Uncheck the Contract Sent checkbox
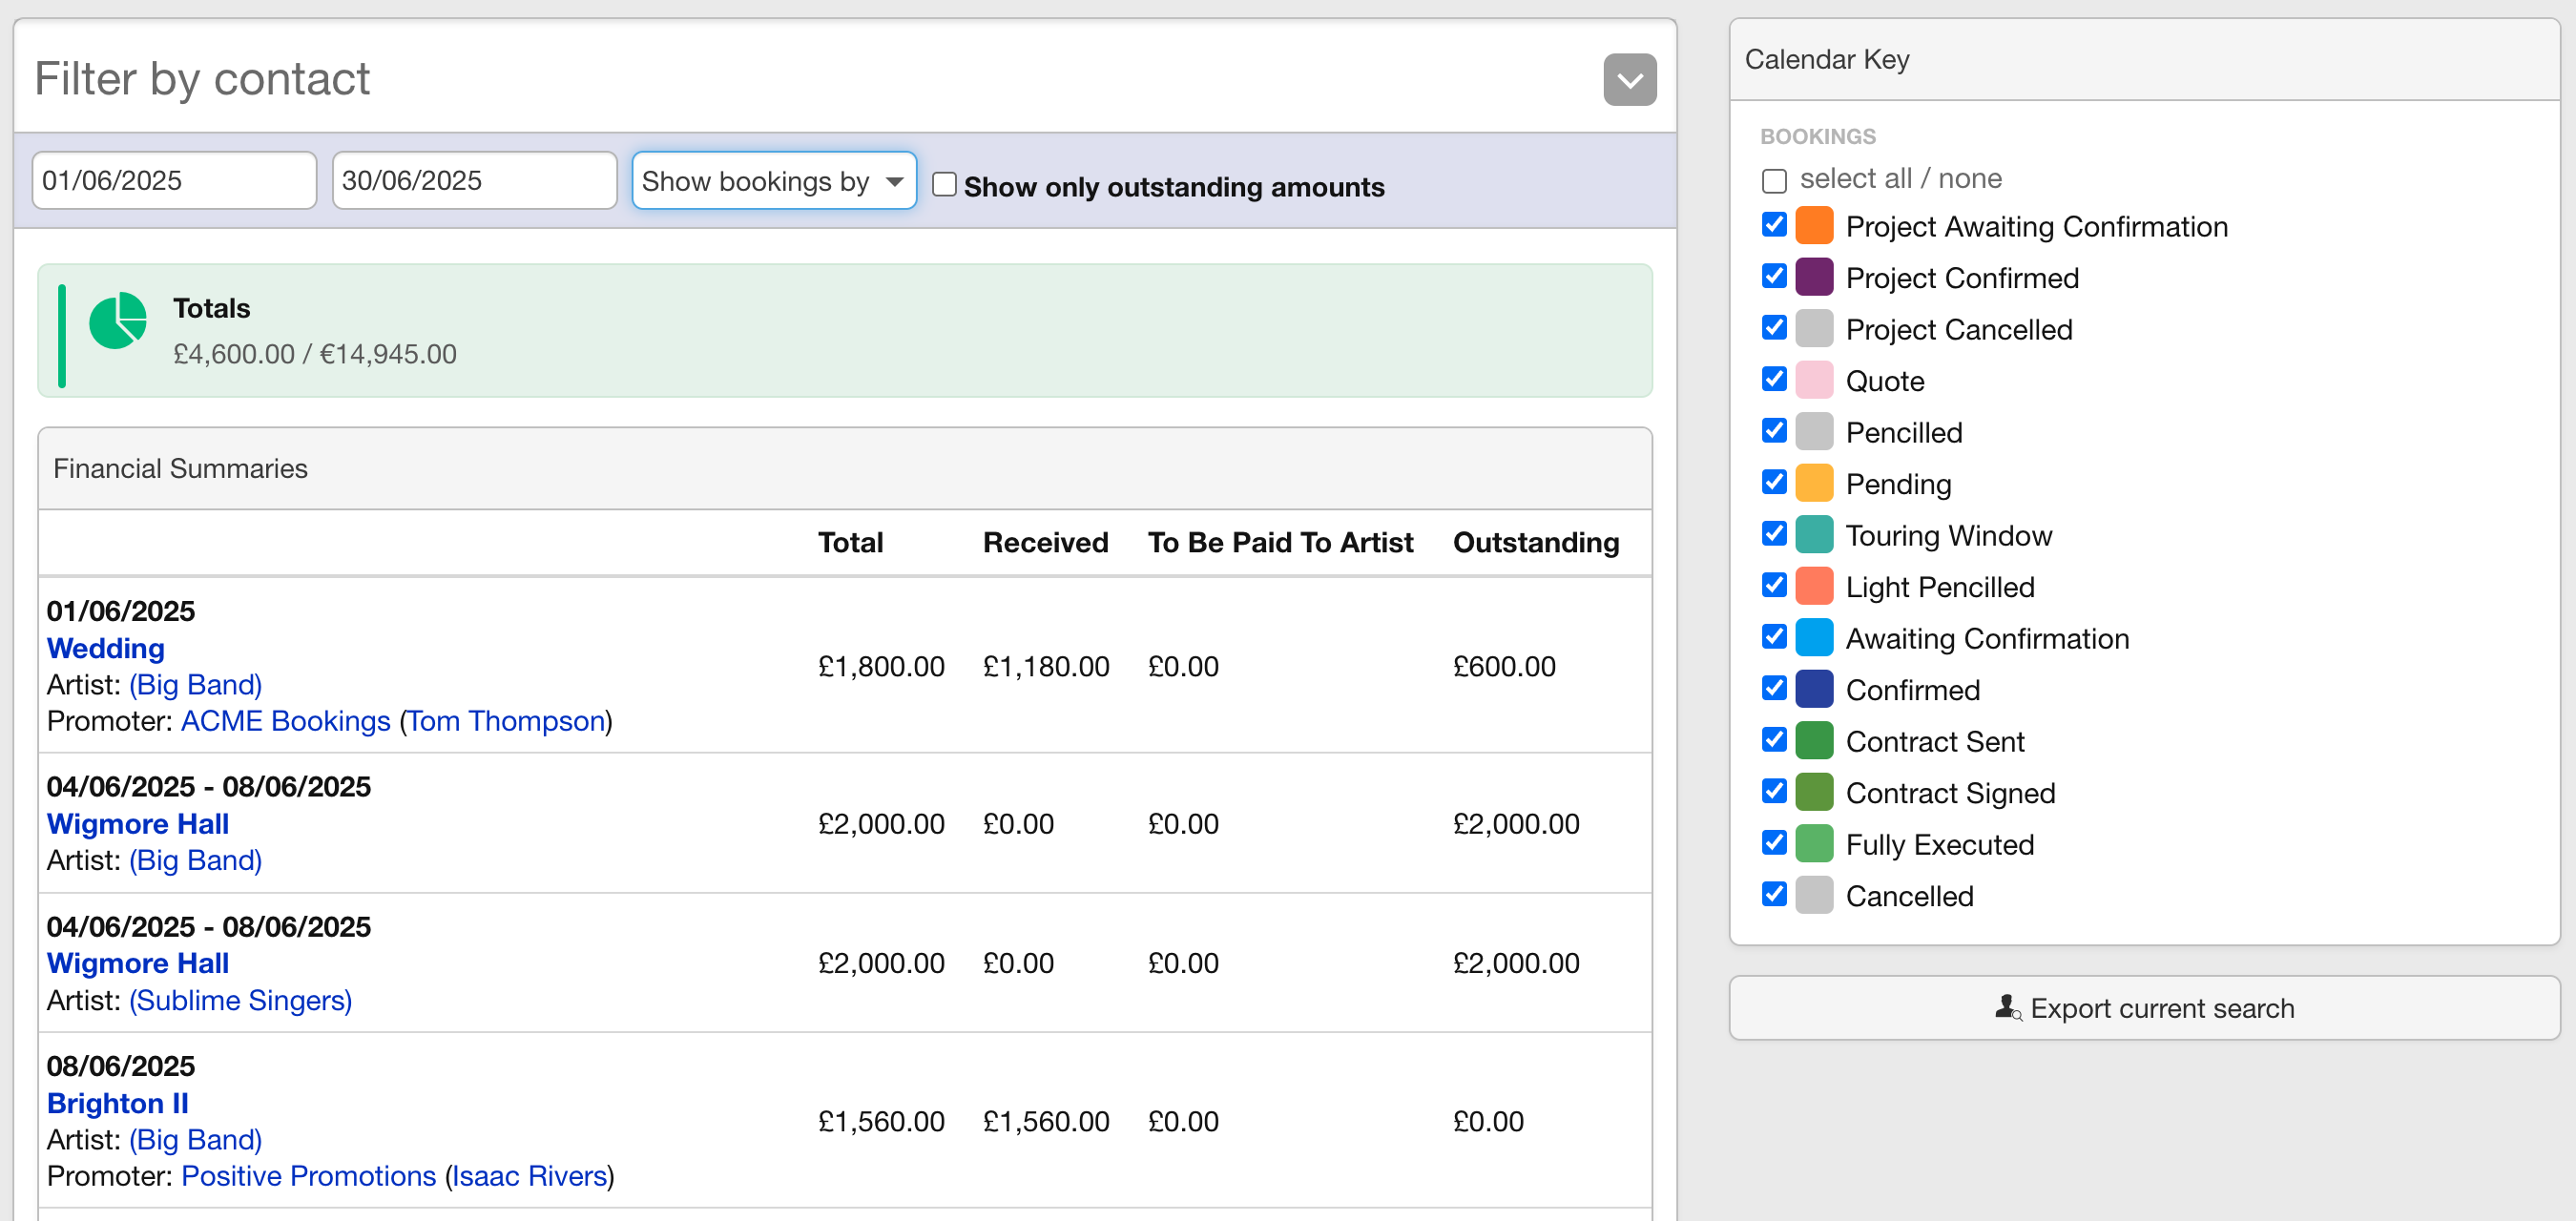 [1774, 740]
